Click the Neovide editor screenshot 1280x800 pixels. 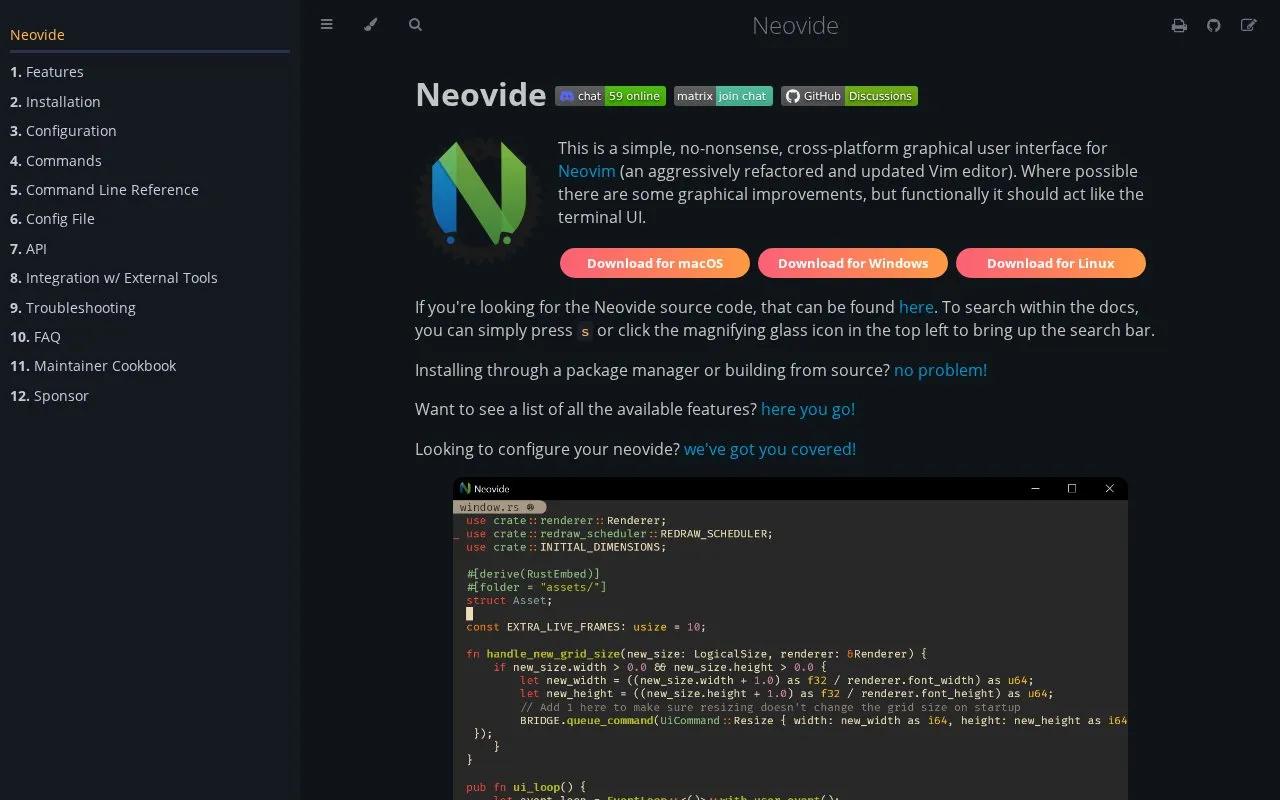point(790,638)
